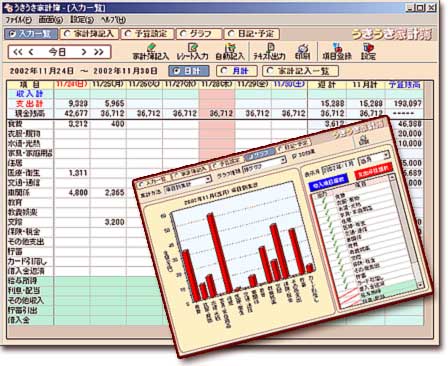Select the 家計簿記入 radio tab

[x=89, y=34]
